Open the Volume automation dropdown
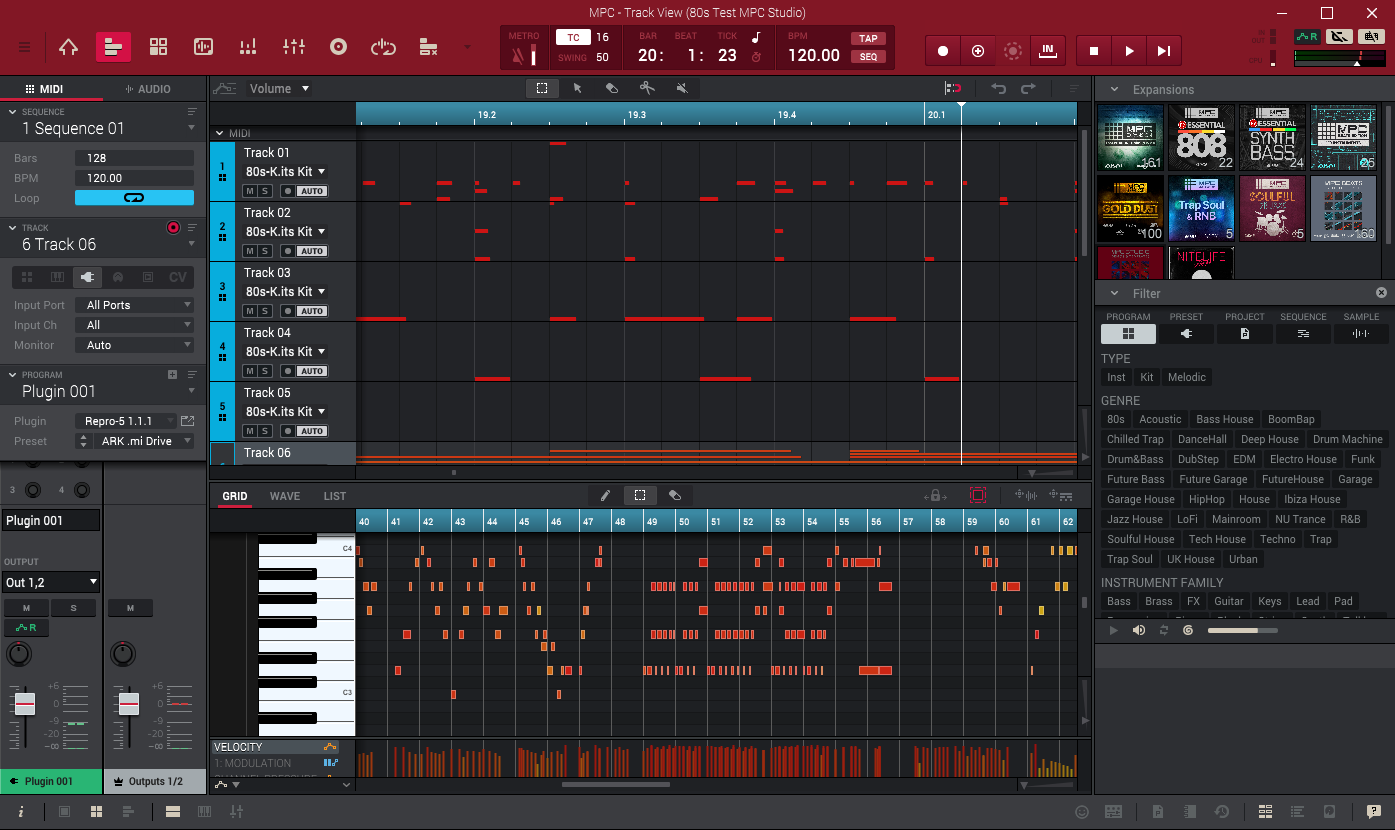 point(279,88)
